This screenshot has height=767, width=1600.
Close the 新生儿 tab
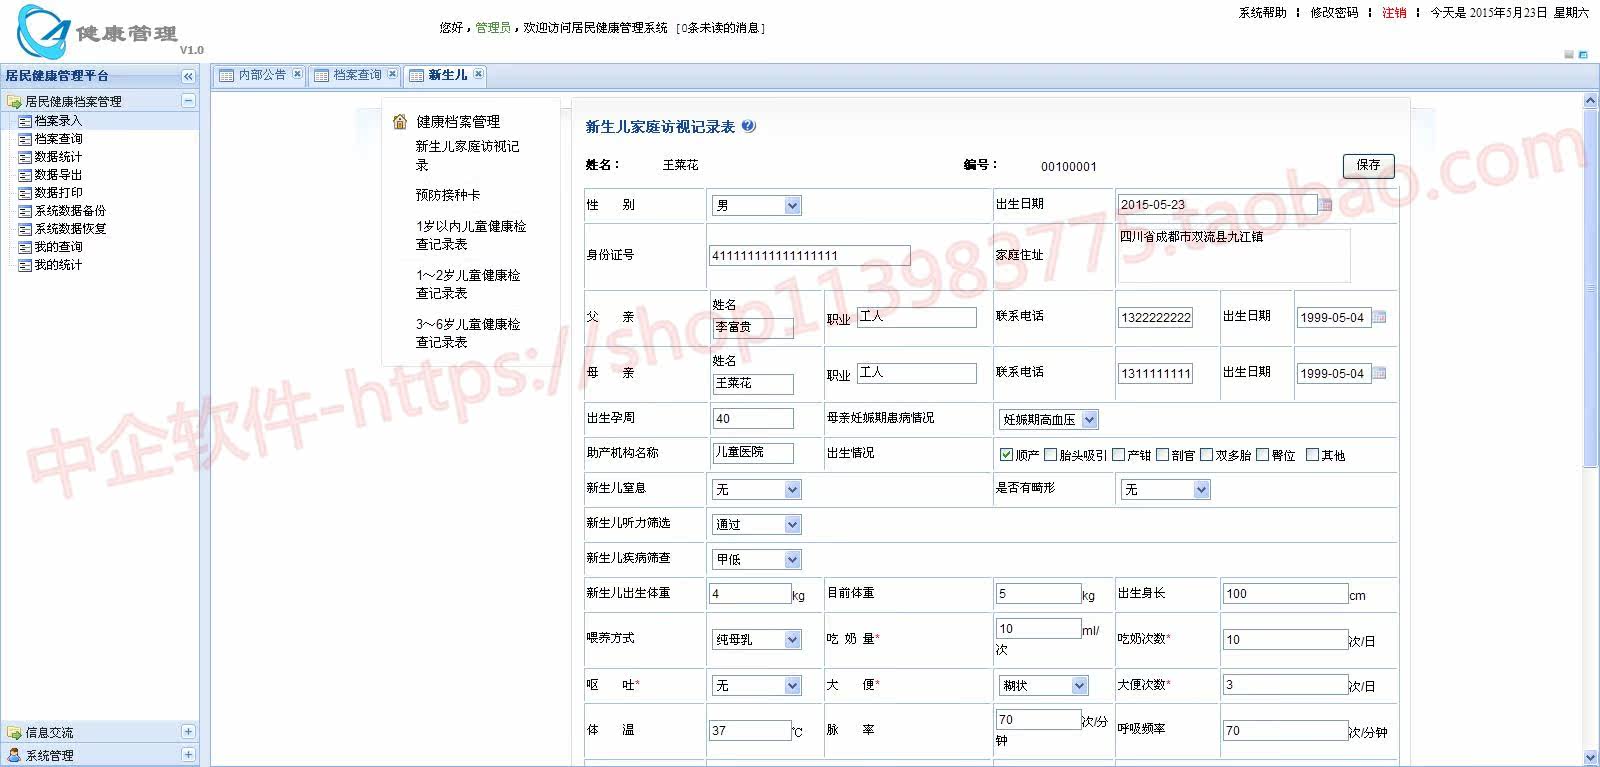click(x=479, y=74)
